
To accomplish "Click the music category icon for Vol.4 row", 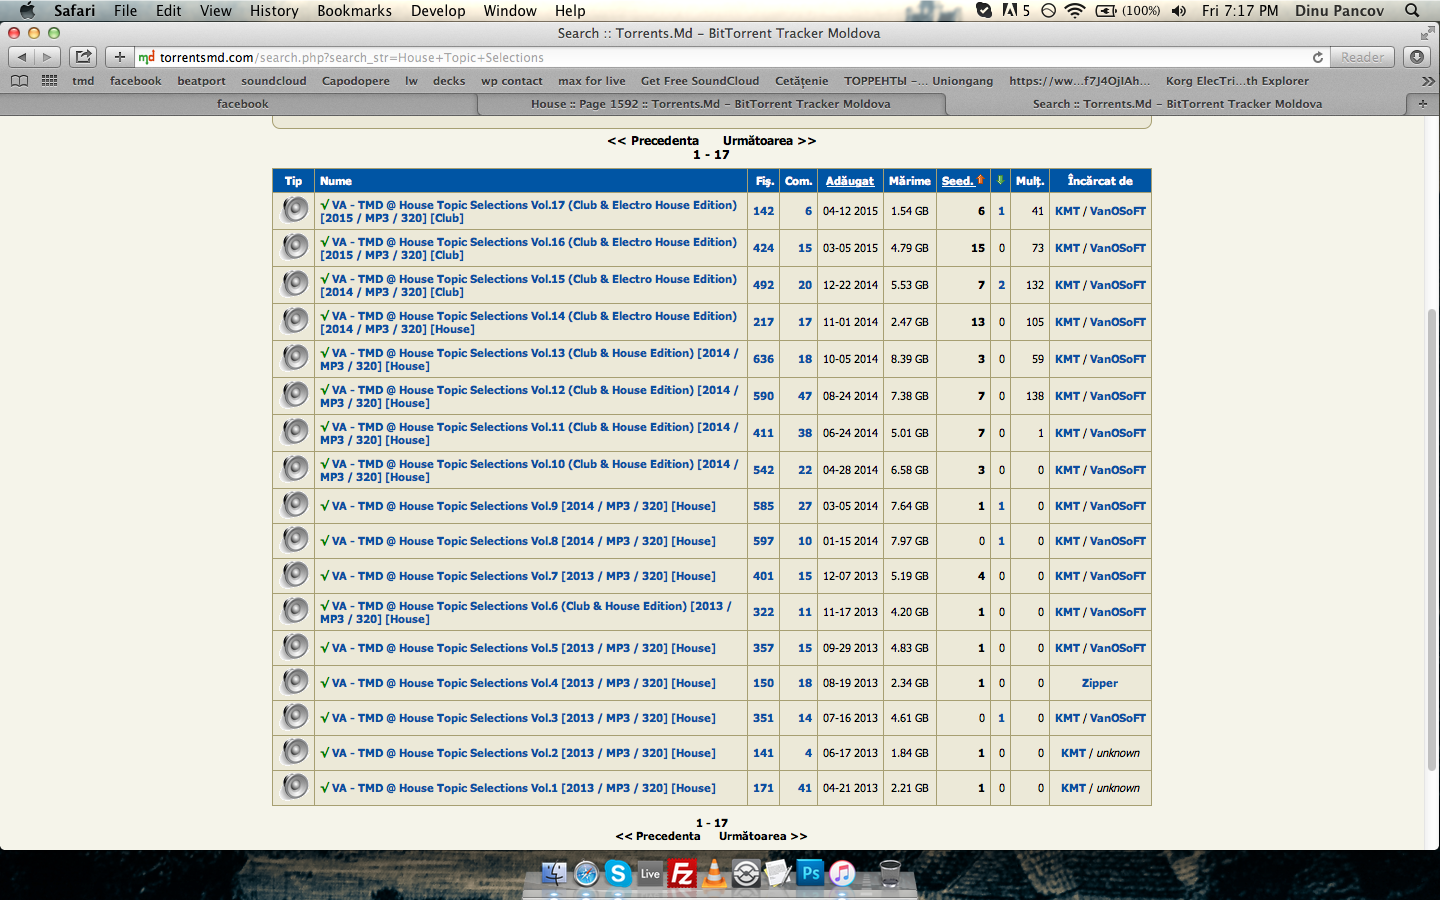I will pyautogui.click(x=294, y=682).
